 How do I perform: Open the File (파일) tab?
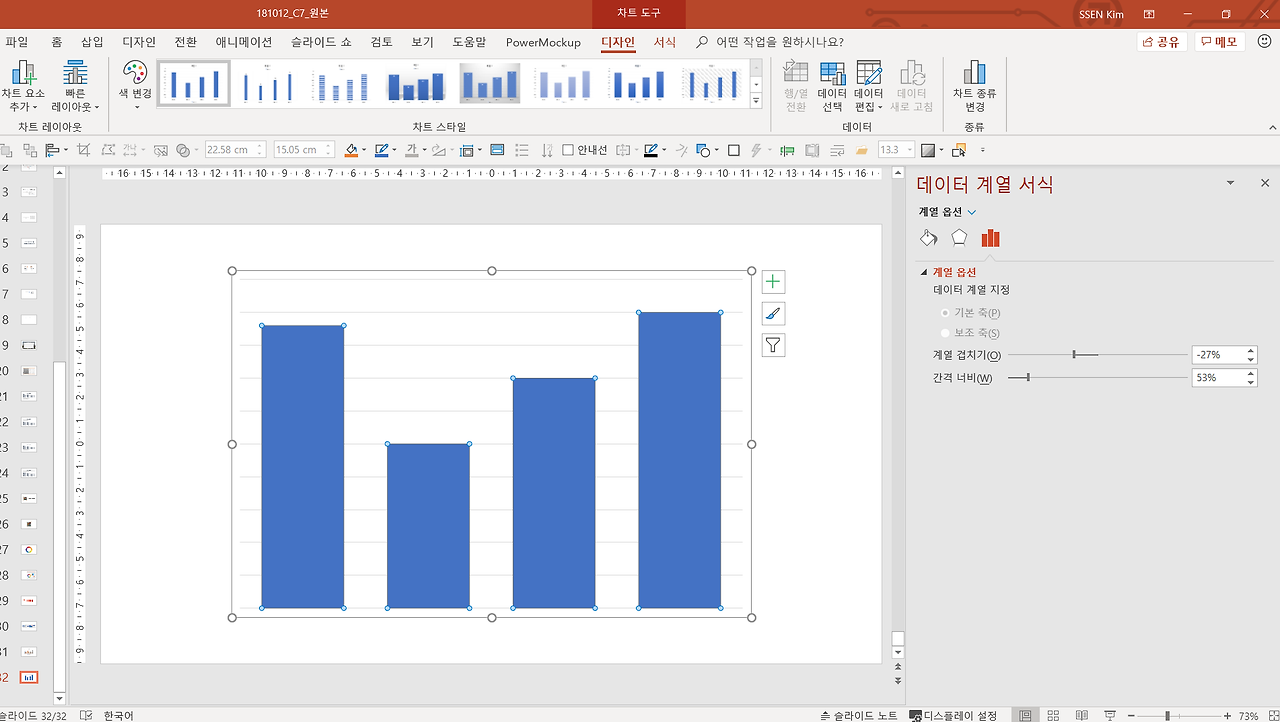(x=17, y=42)
